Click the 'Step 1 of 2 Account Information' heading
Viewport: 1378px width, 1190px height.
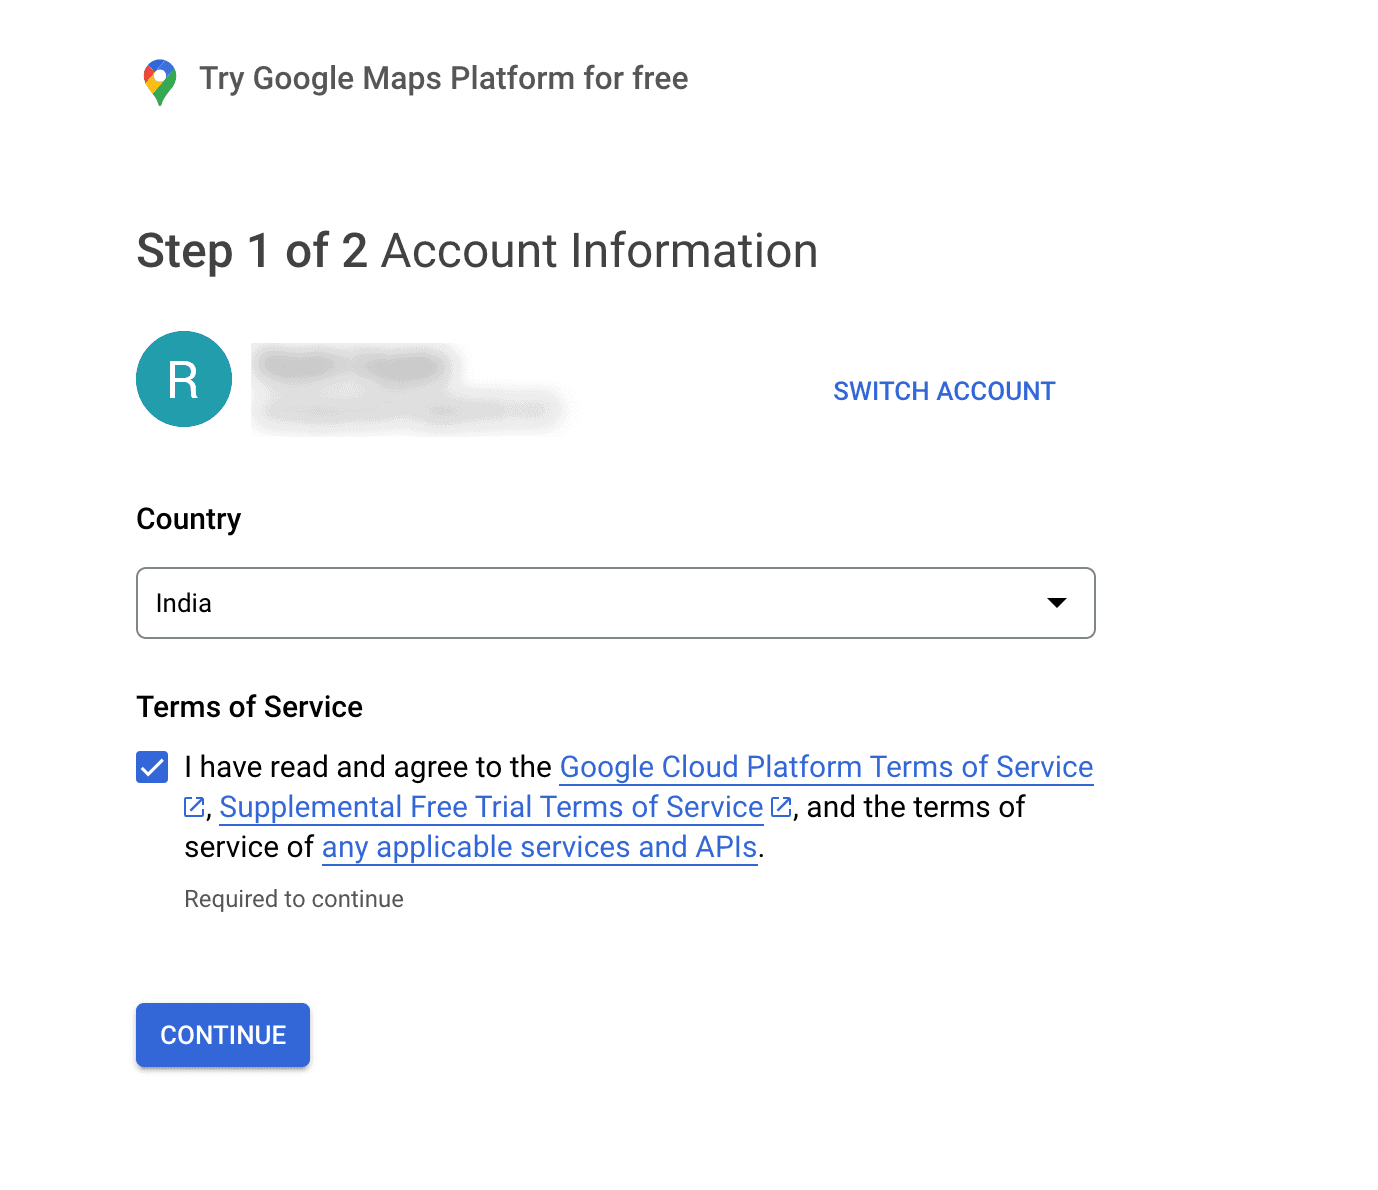(477, 251)
